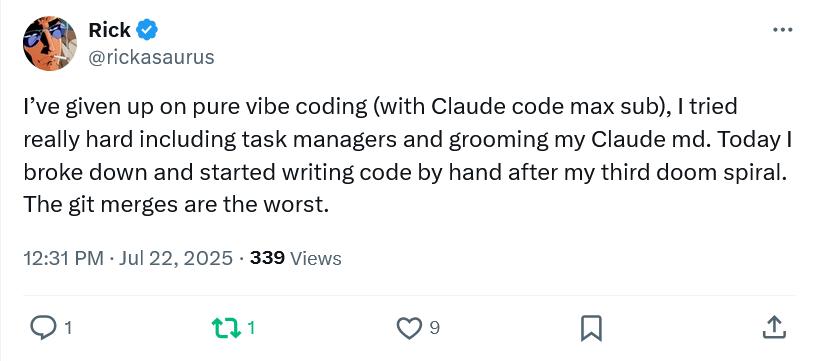Image resolution: width=816 pixels, height=361 pixels.
Task: Click the like count of 9
Action: click(x=435, y=328)
